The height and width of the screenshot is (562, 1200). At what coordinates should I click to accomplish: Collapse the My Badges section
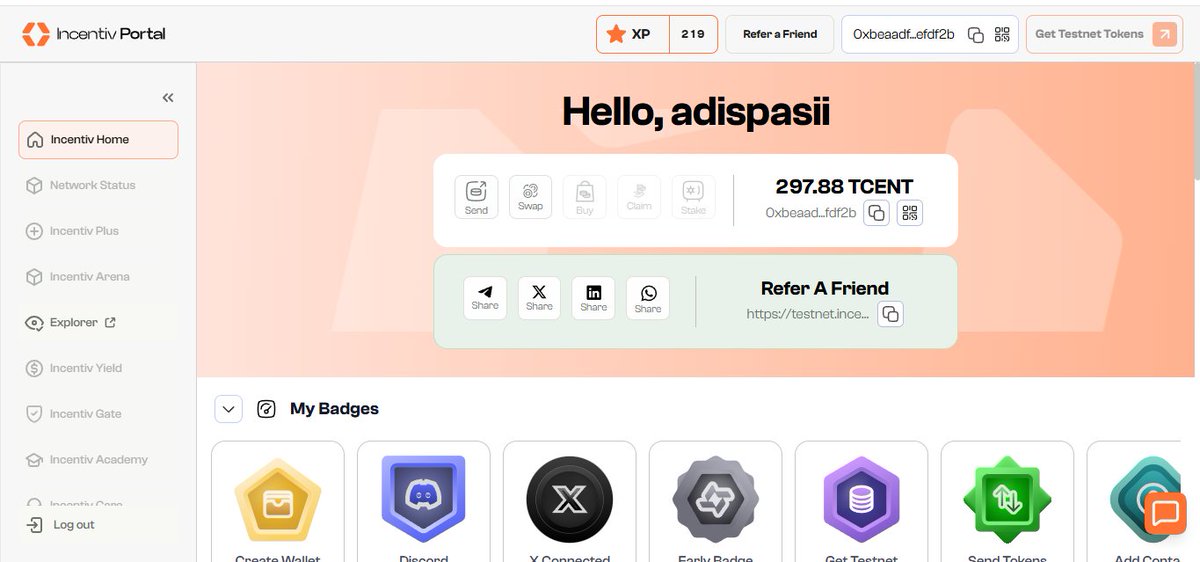coord(228,409)
